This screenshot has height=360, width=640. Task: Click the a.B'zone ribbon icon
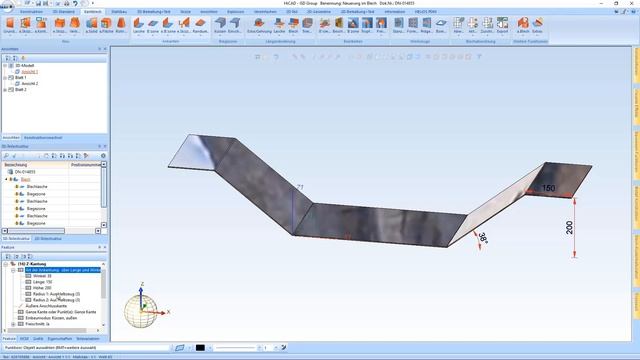(168, 23)
